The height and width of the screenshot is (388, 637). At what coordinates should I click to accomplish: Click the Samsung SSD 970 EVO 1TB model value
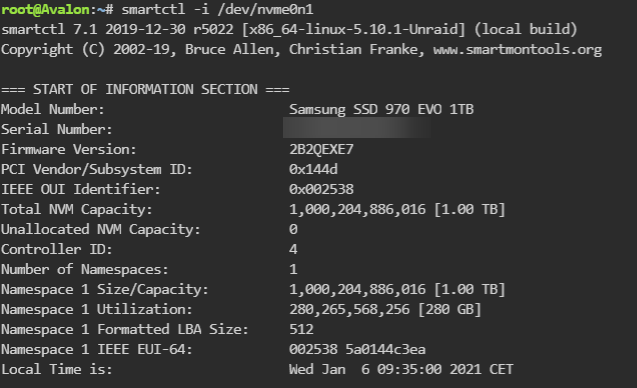coord(381,109)
